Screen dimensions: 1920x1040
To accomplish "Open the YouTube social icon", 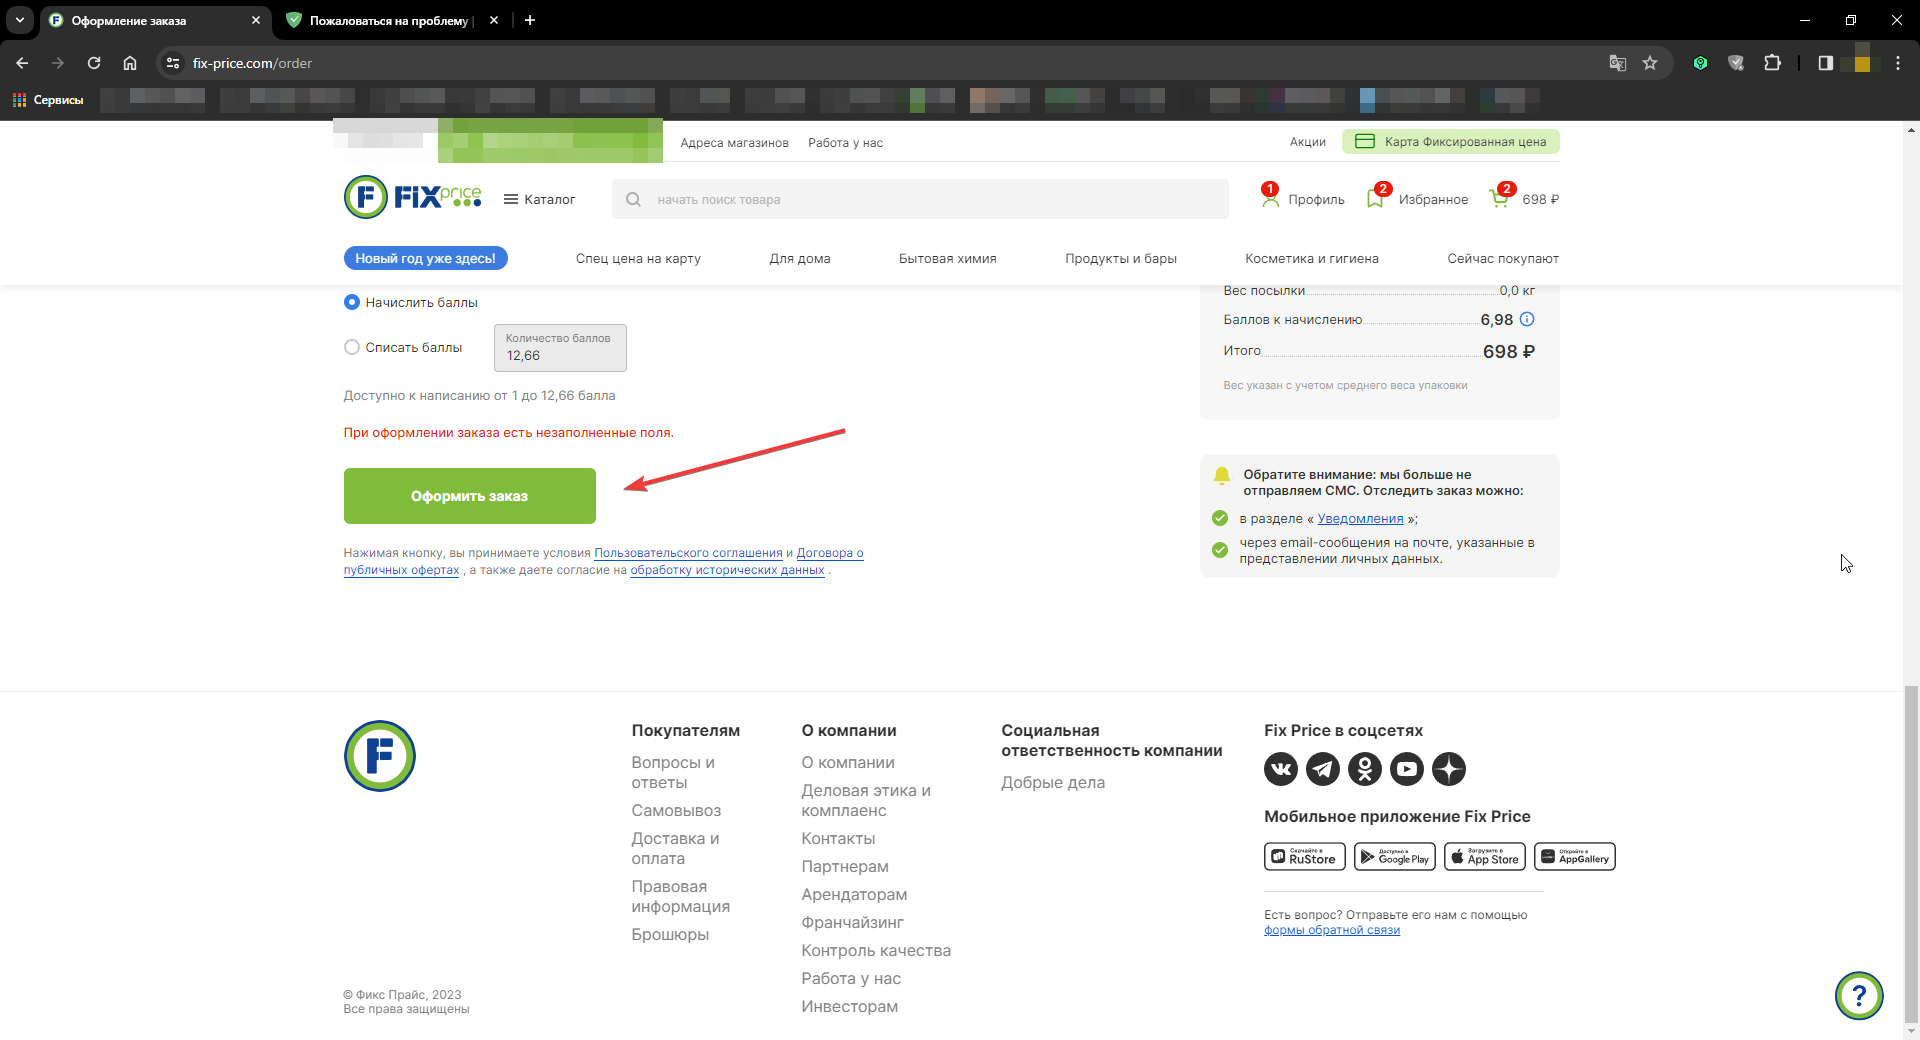I will 1407,769.
